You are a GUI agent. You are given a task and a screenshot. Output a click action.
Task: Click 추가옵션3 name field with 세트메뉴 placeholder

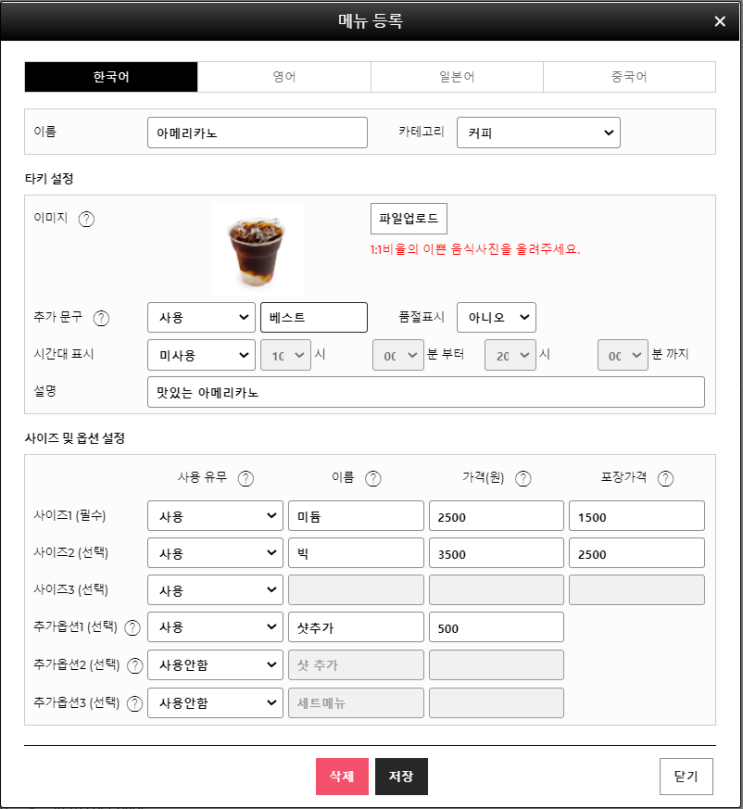click(356, 703)
